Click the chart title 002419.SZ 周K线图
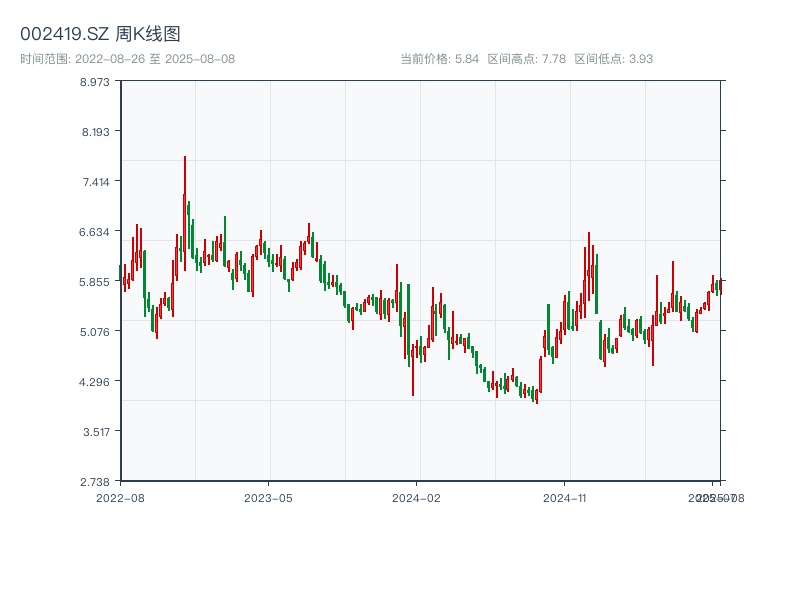The width and height of the screenshot is (800, 600). pos(100,34)
